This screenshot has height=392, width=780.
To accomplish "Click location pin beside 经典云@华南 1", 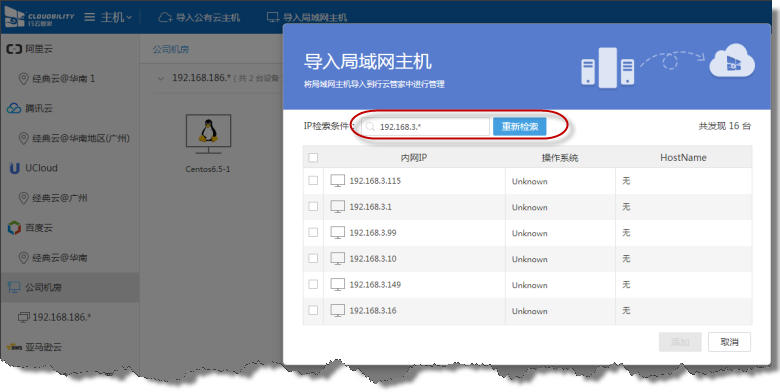I will [23, 79].
